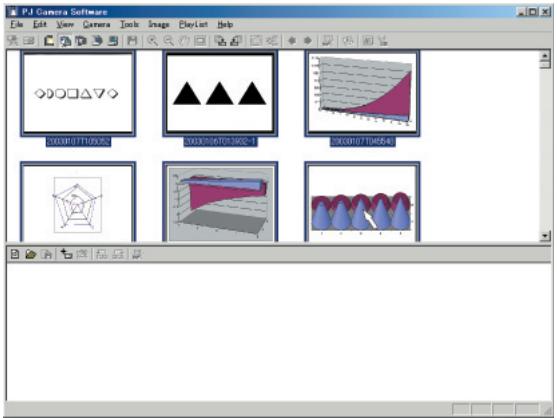557x418 pixels.
Task: Click the yellow open-folder toolbar icon
Action: 49,41
